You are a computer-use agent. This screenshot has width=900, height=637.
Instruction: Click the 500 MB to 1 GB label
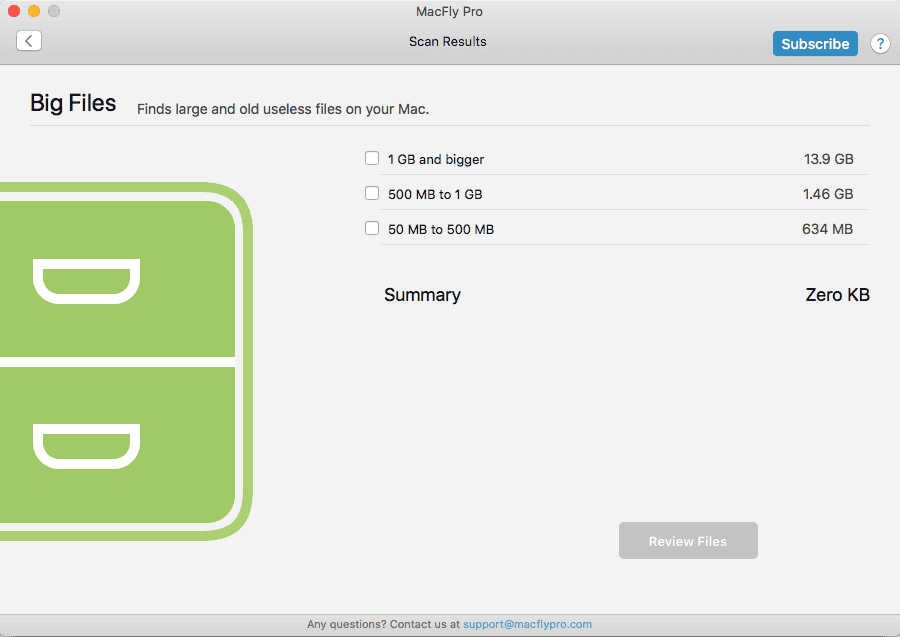point(435,195)
